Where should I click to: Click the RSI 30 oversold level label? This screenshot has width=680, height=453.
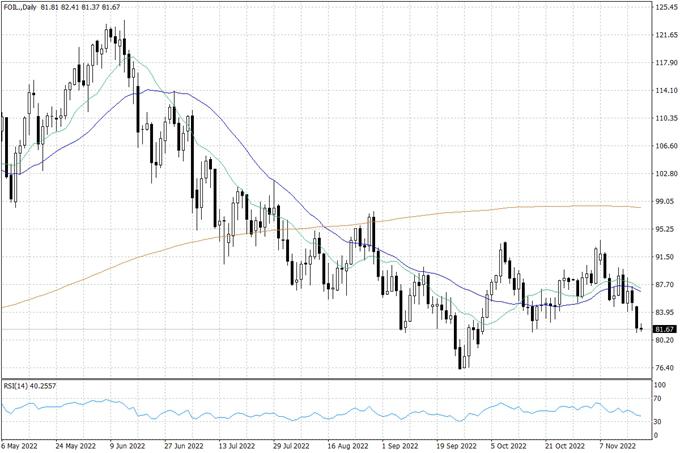point(659,422)
